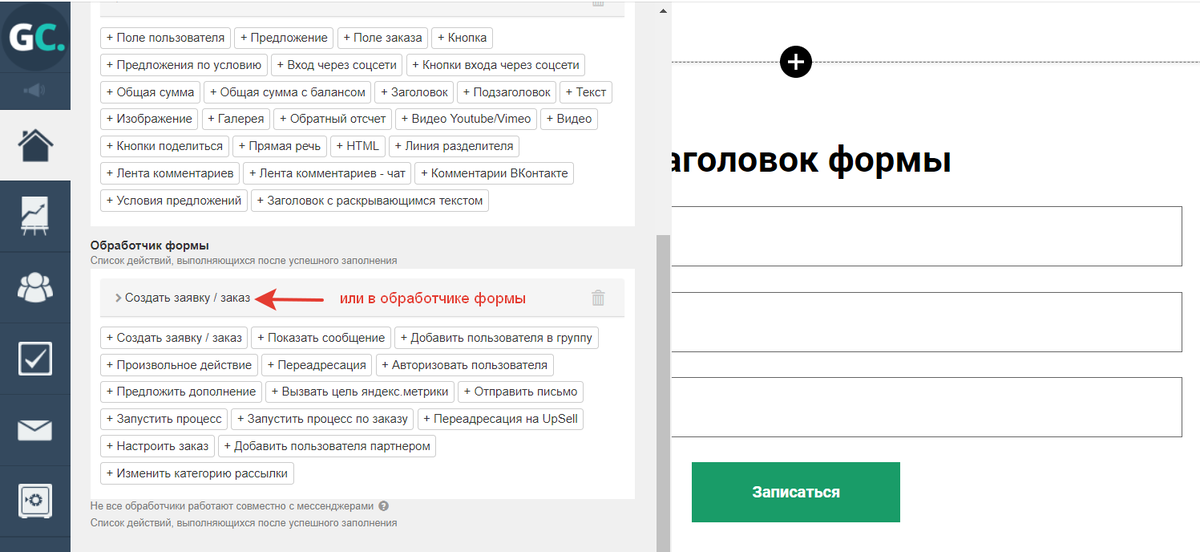The width and height of the screenshot is (1200, 552).
Task: Open the home section in sidebar
Action: (35, 146)
